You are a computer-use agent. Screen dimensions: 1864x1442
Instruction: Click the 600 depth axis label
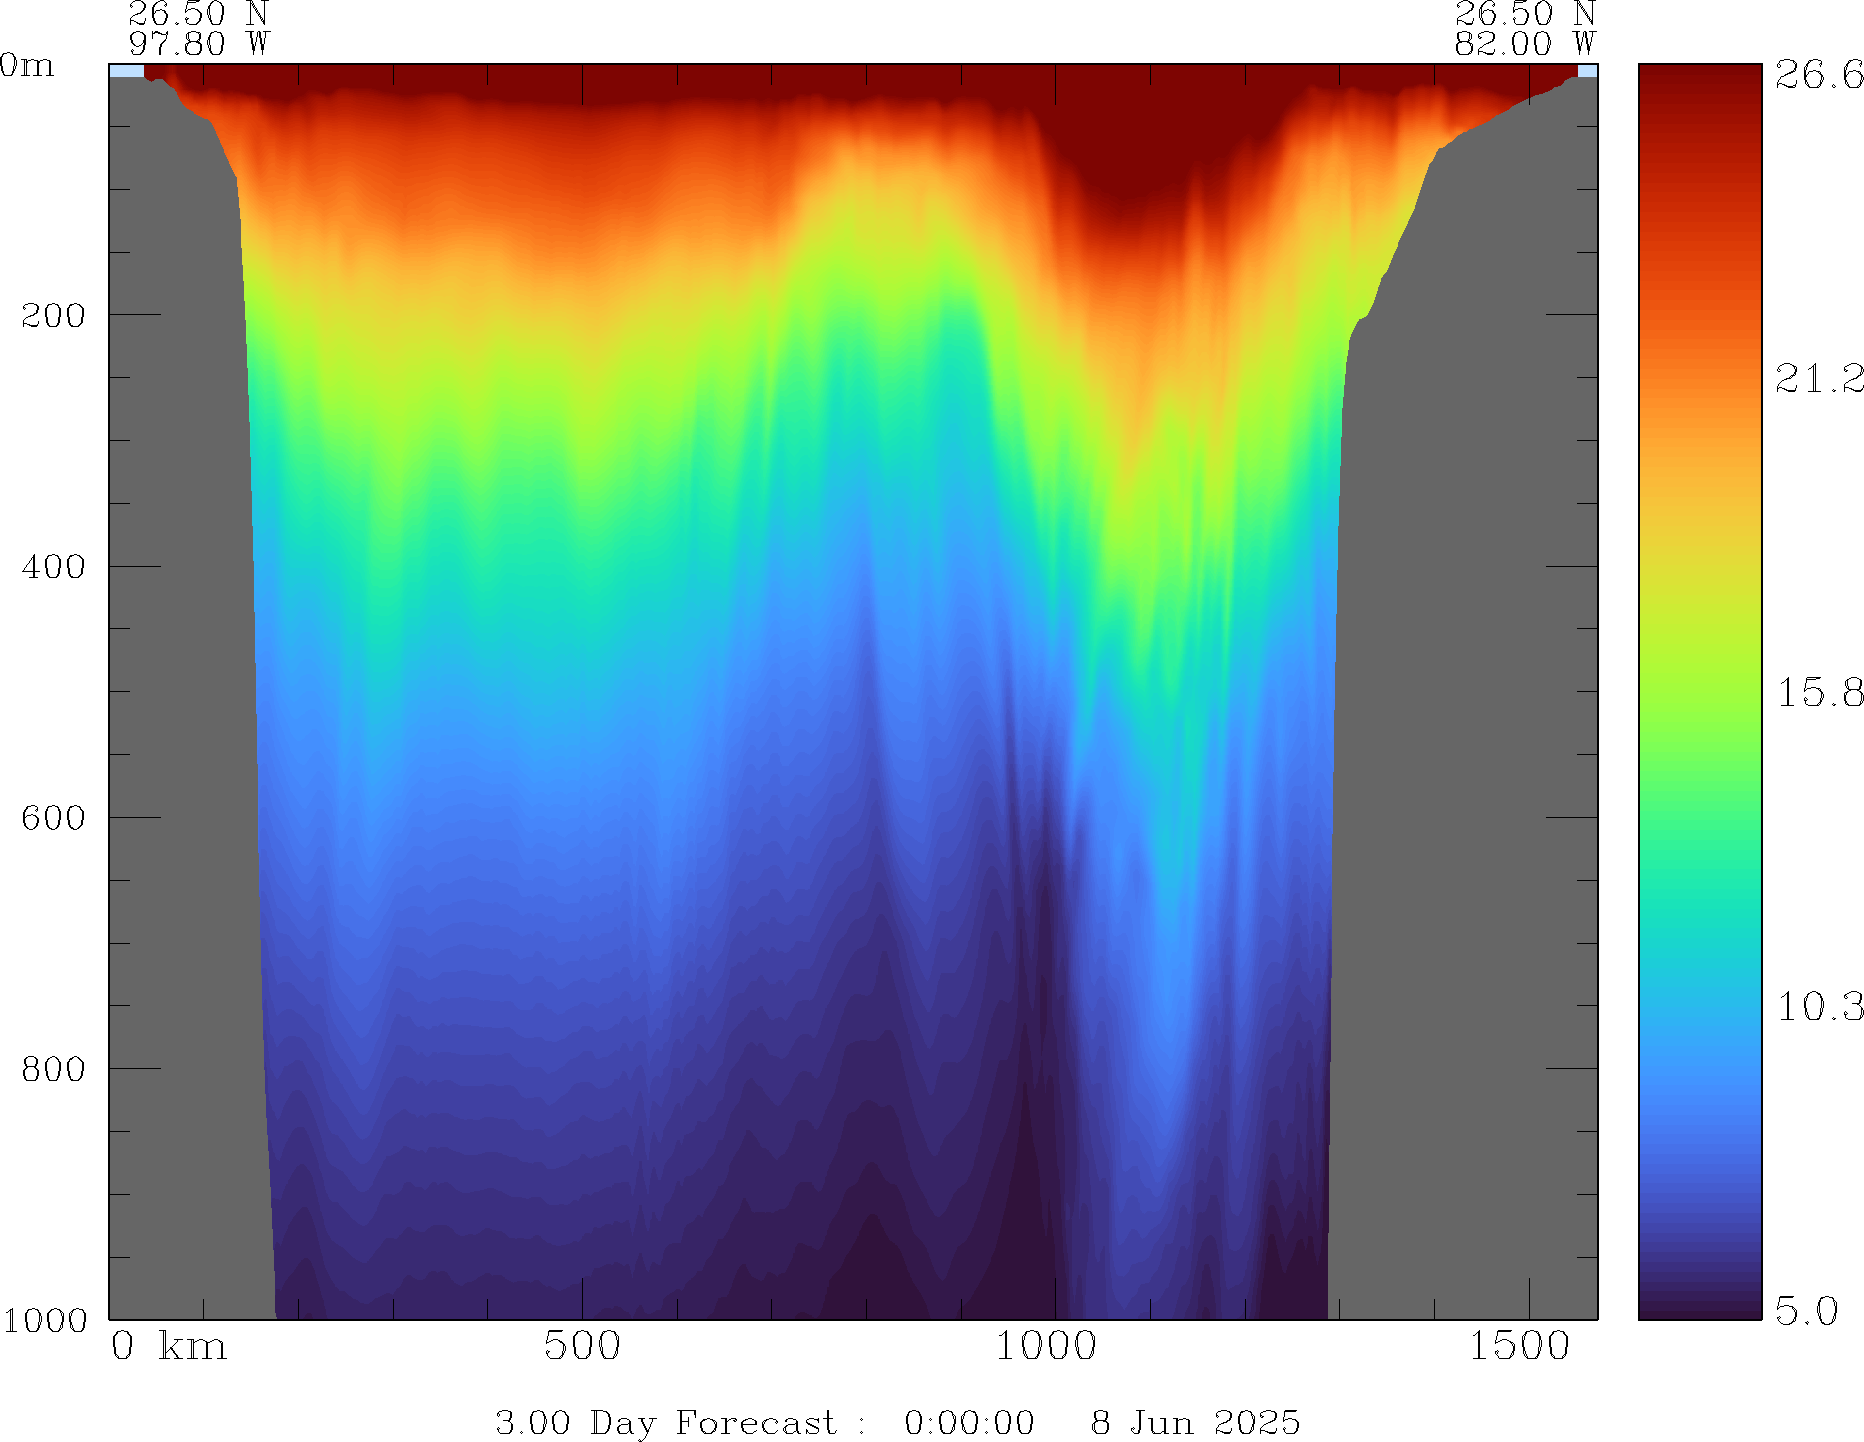[52, 818]
